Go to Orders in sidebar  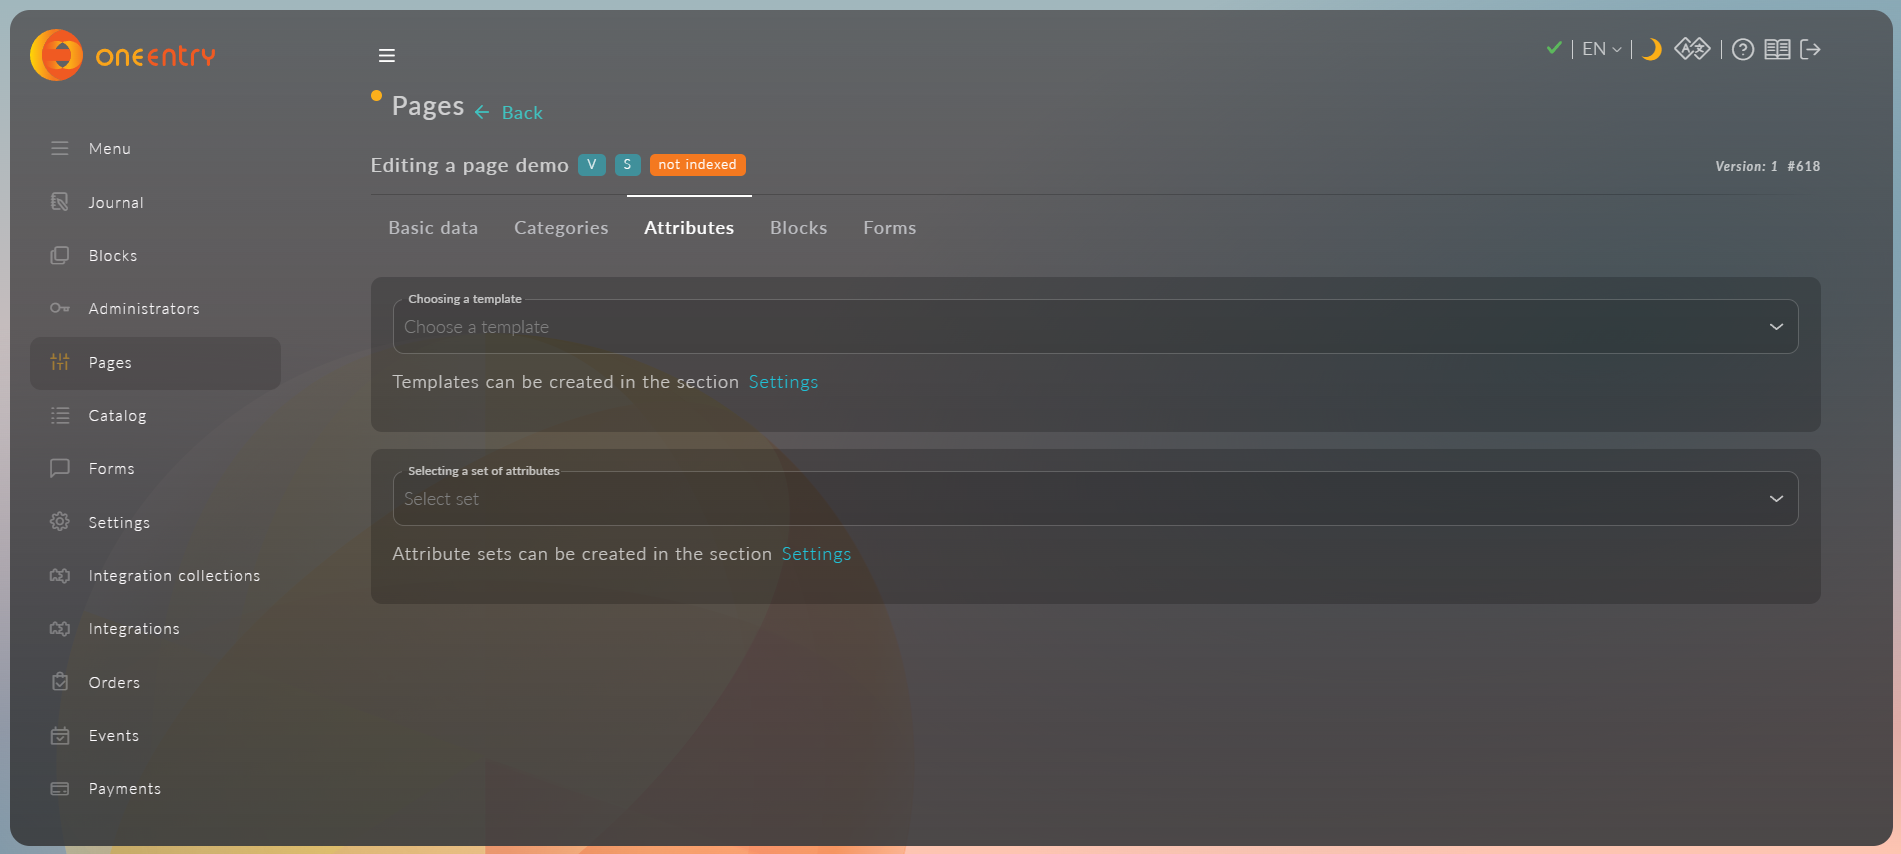point(114,683)
